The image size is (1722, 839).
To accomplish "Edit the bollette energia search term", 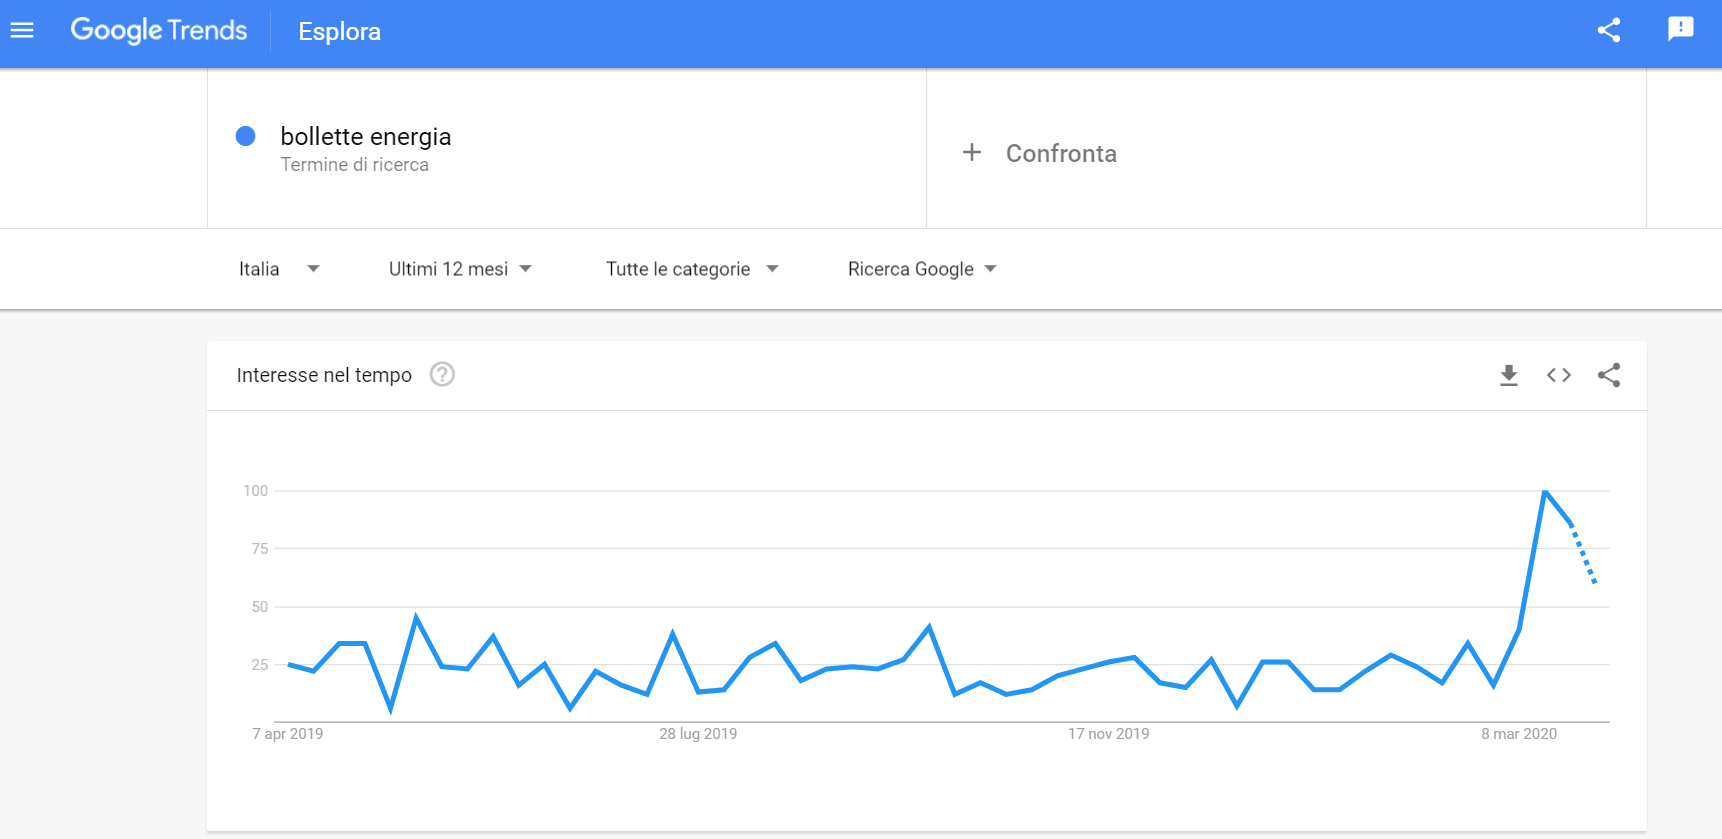I will [x=365, y=137].
